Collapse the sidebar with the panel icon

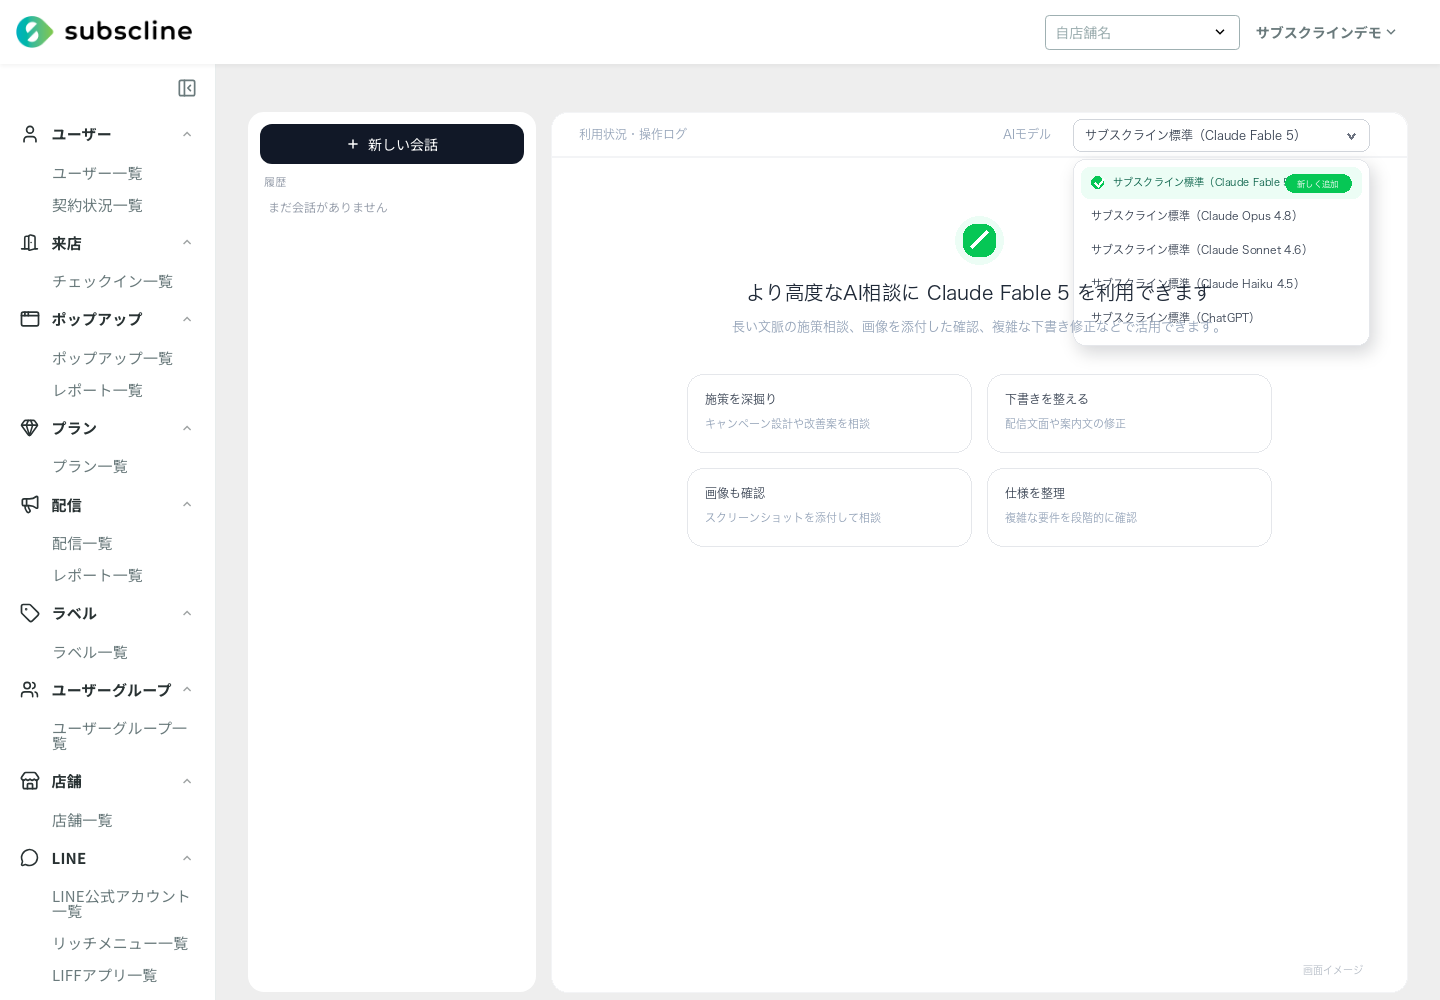point(187,88)
